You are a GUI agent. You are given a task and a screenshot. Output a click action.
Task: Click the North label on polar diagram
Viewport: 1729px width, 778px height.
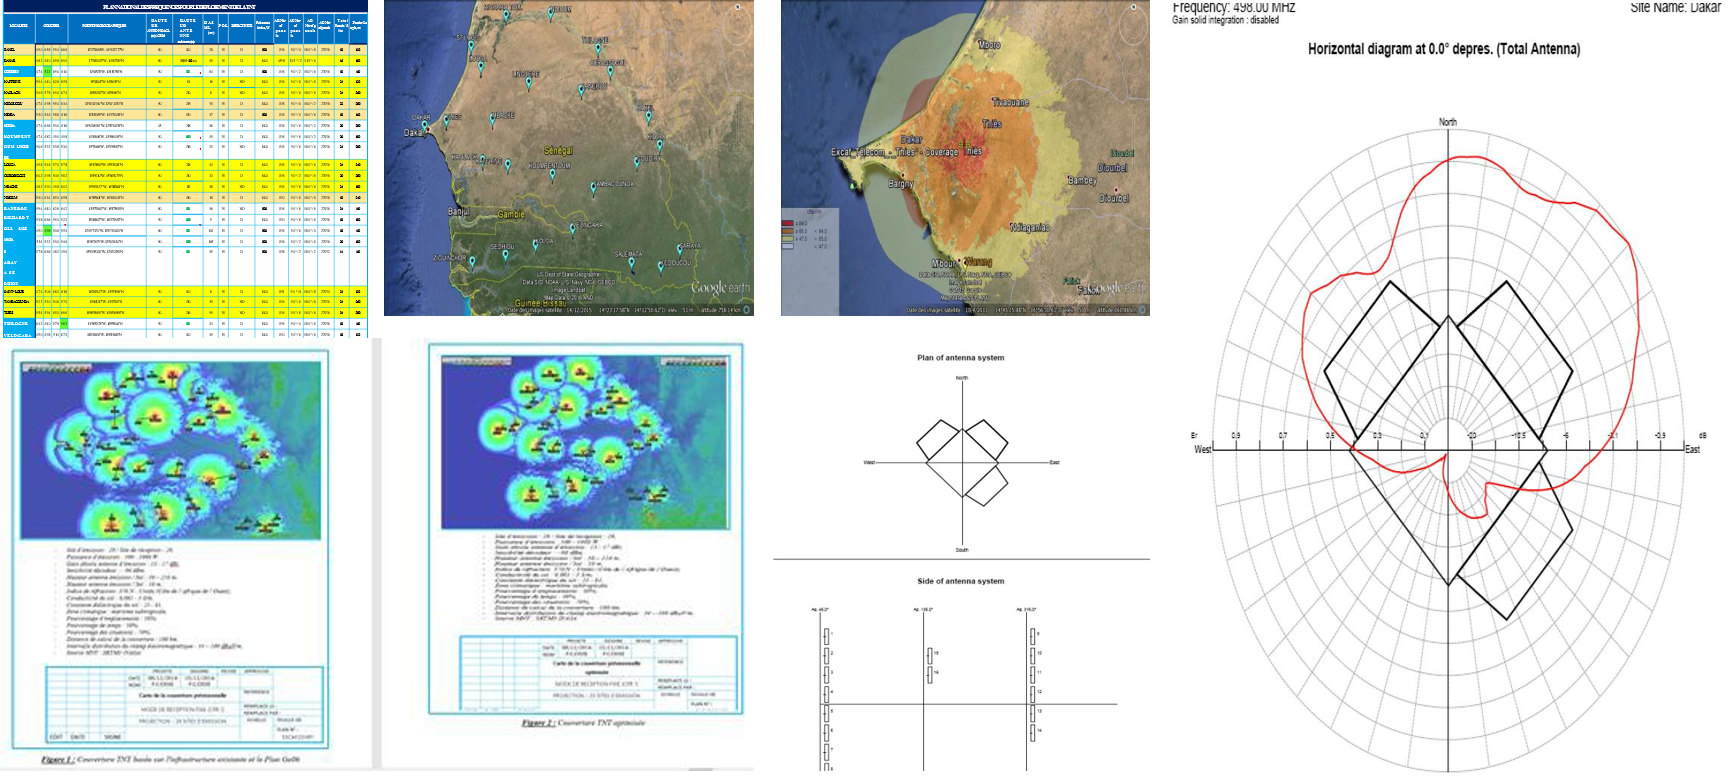pyautogui.click(x=1447, y=122)
